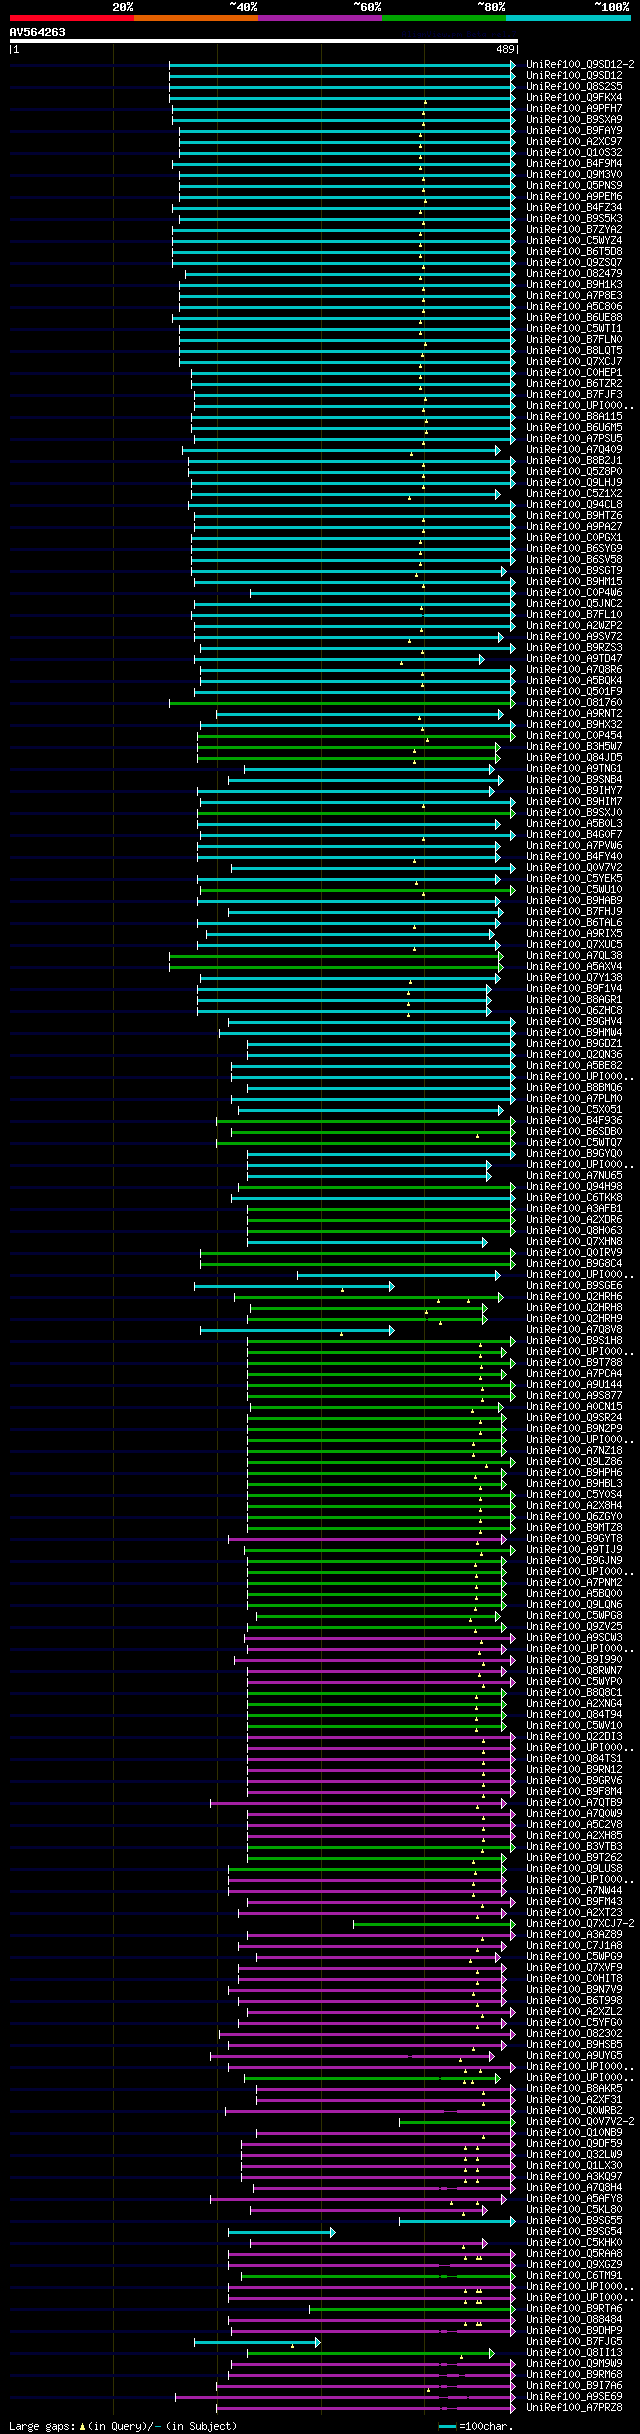Select the UniRef100_B6UE88 label

tap(574, 317)
